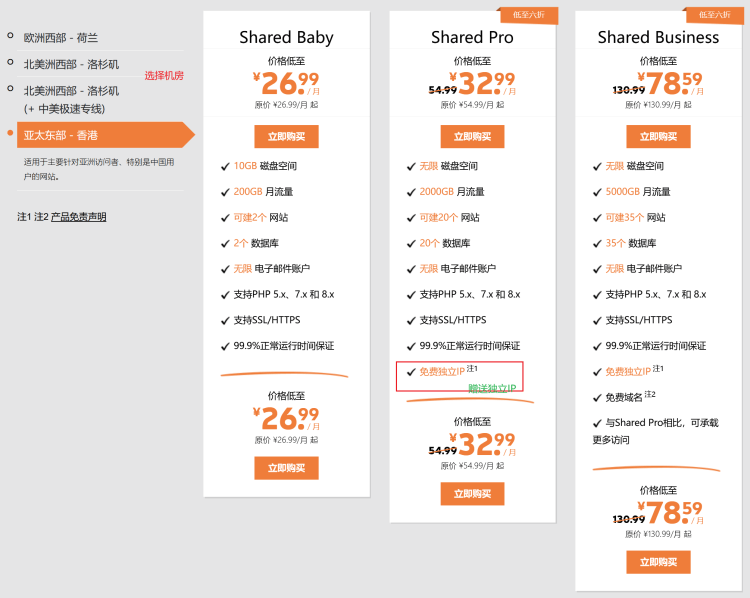Click checkmark beside 免费域名 in Shared Business
This screenshot has width=750, height=598.
click(x=597, y=398)
